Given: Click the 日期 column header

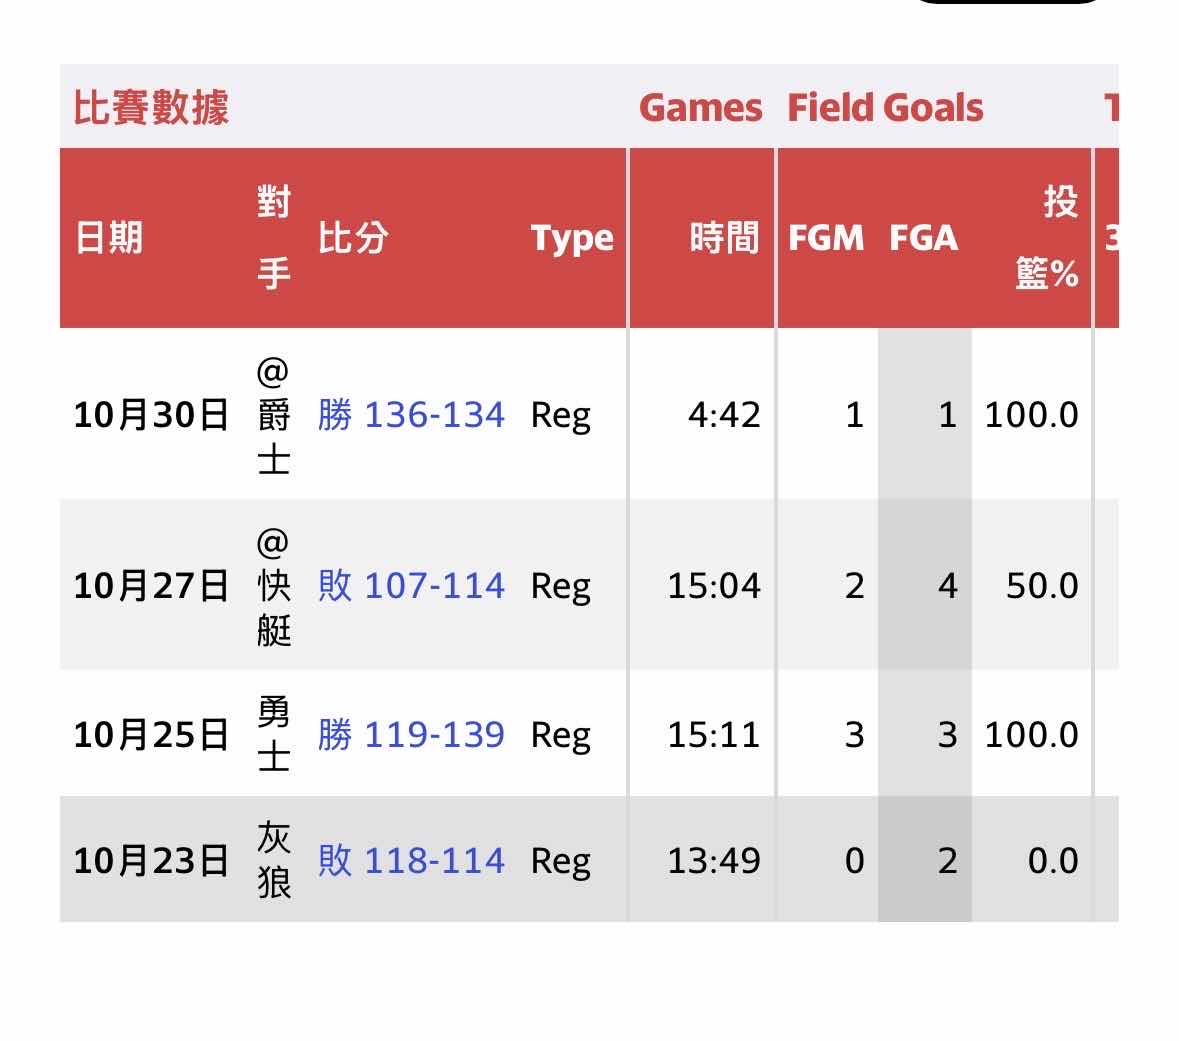Looking at the screenshot, I should tap(109, 238).
